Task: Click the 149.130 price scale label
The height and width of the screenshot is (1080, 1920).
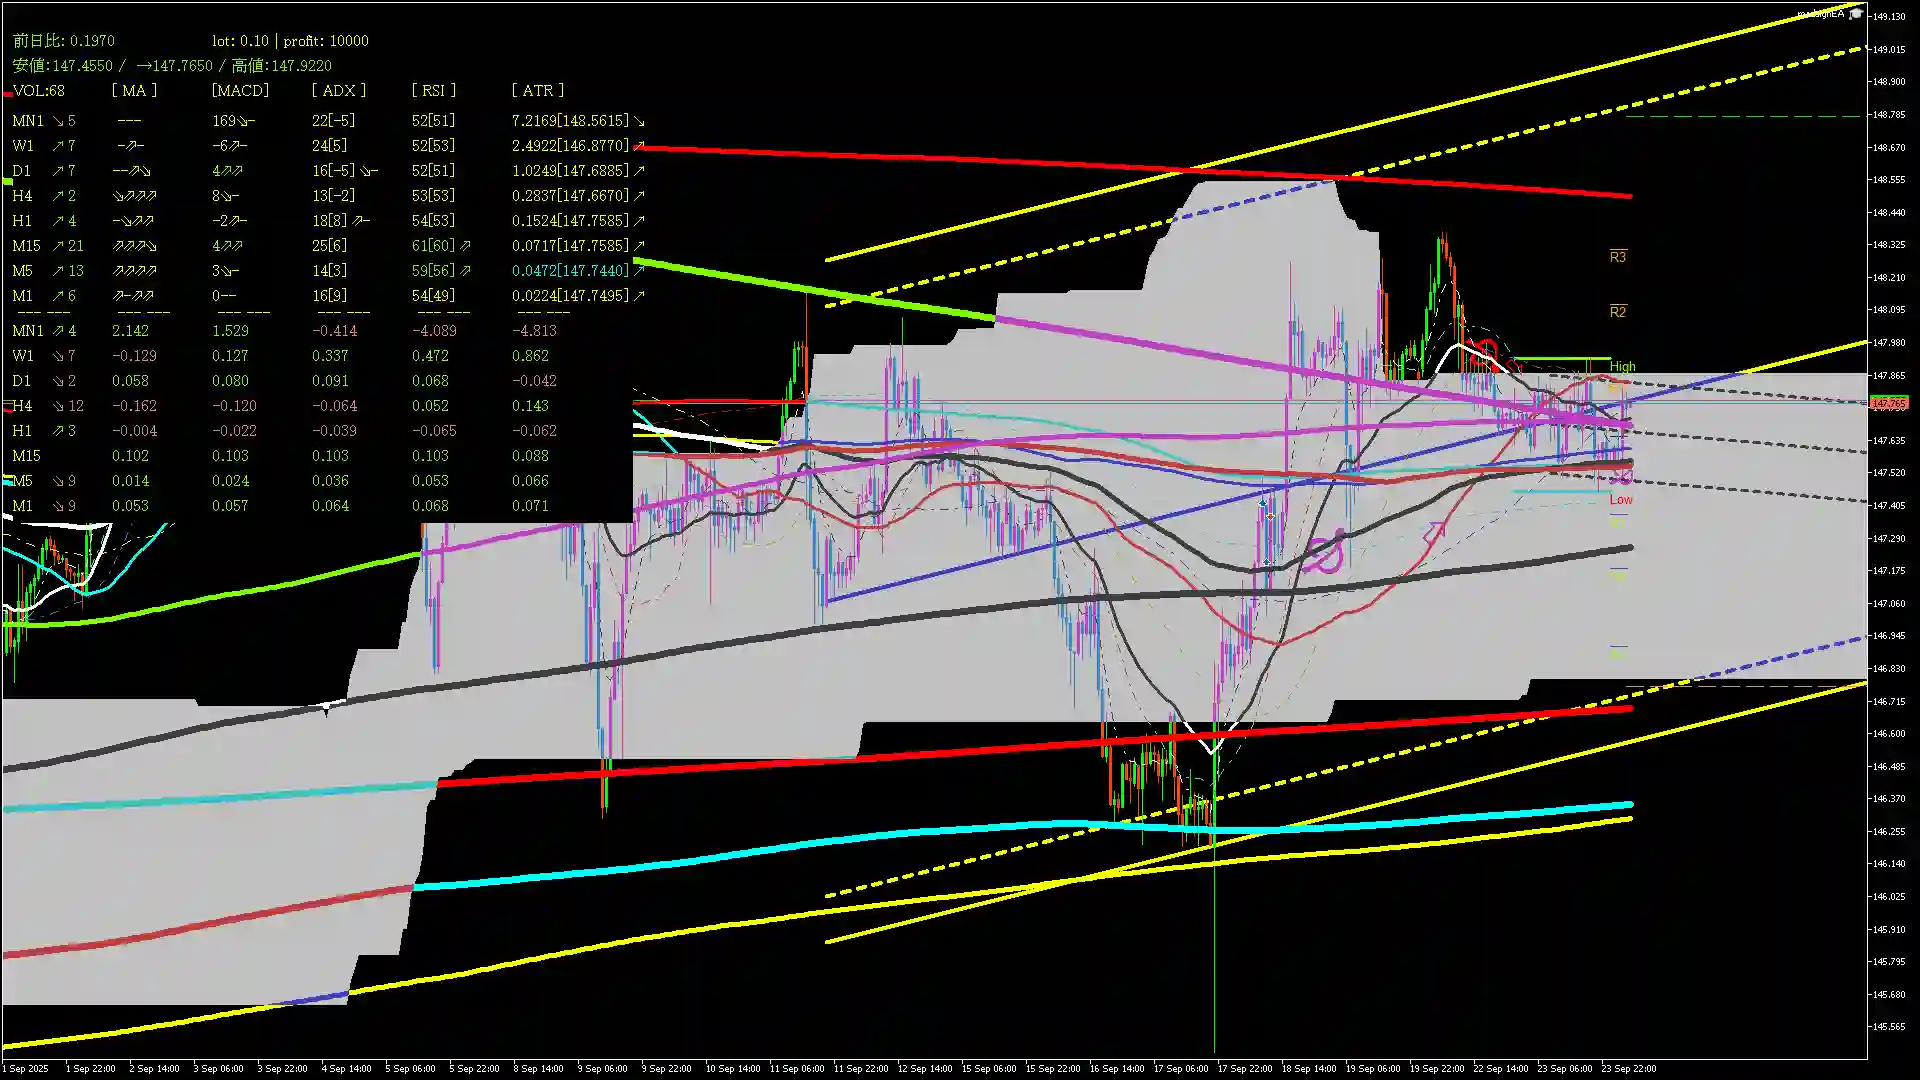Action: [x=1889, y=17]
